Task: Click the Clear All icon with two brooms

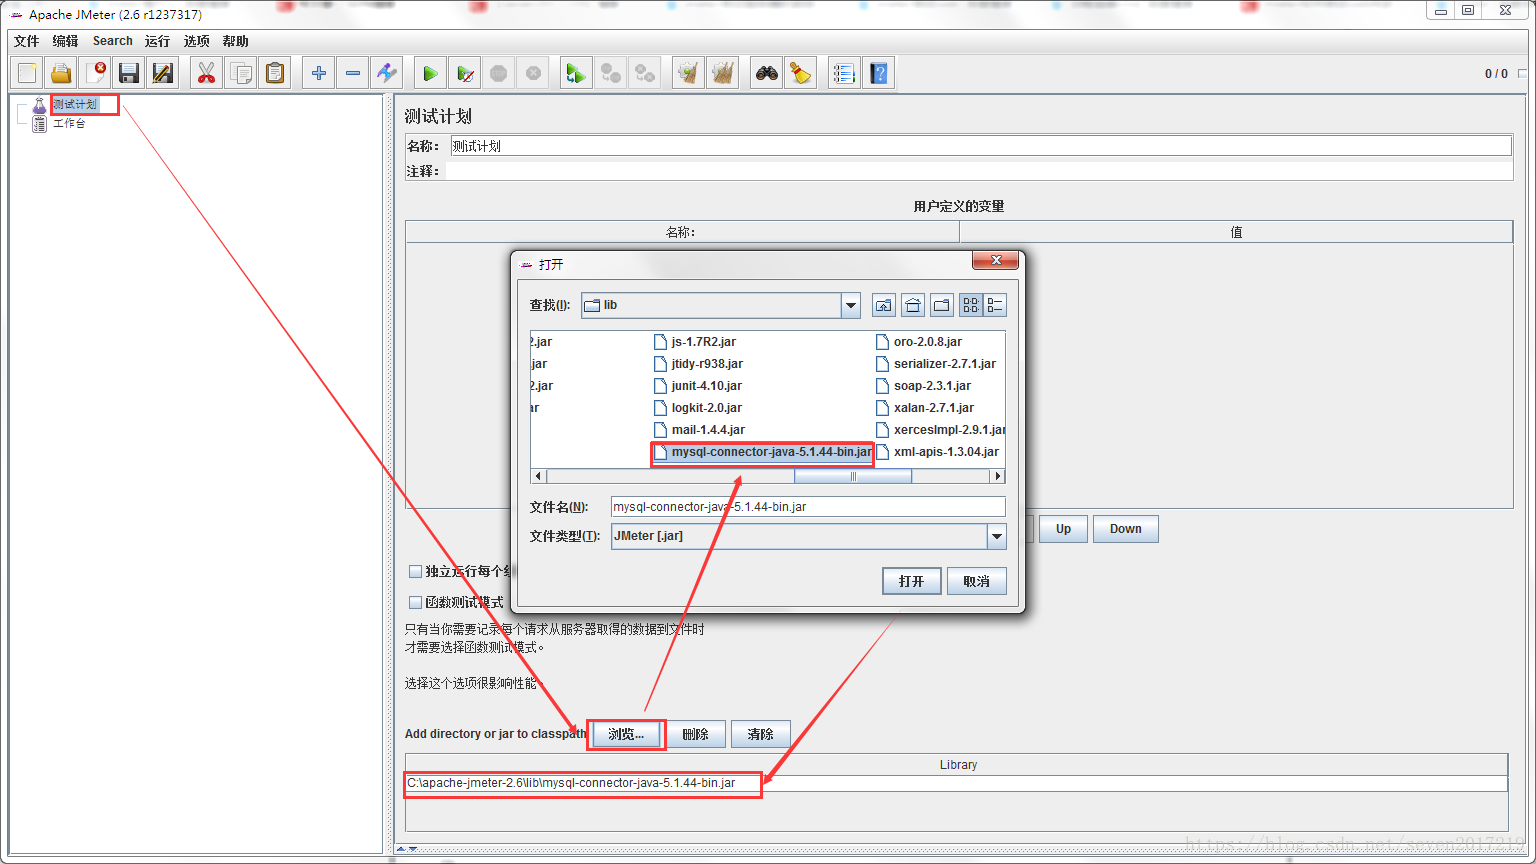Action: coord(722,73)
